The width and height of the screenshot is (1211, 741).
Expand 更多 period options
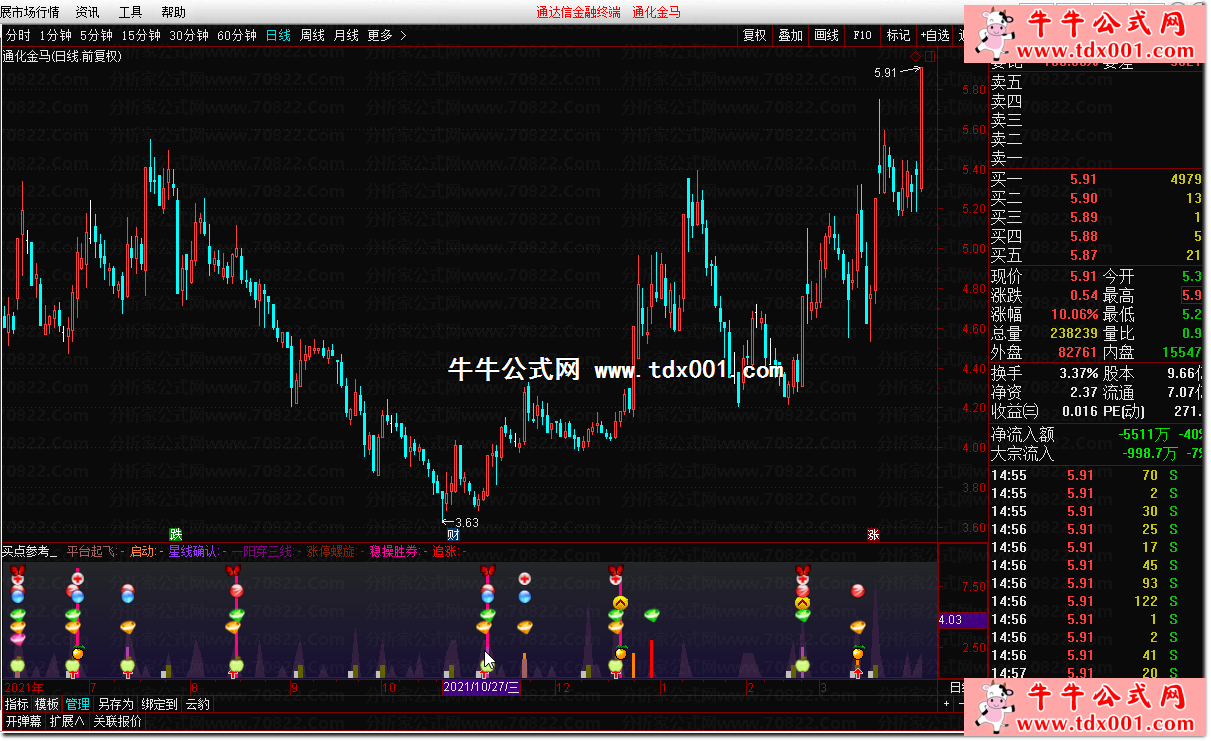tap(387, 35)
